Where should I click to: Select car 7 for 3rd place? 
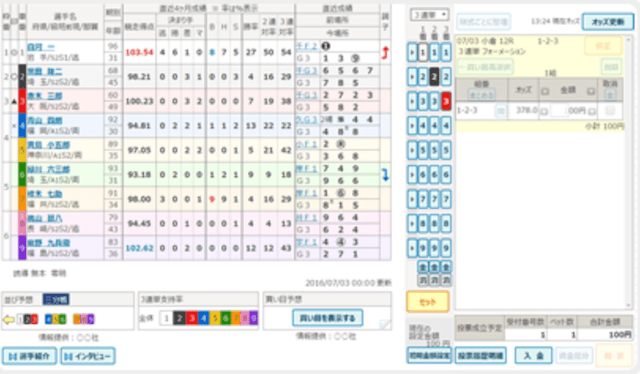point(446,199)
